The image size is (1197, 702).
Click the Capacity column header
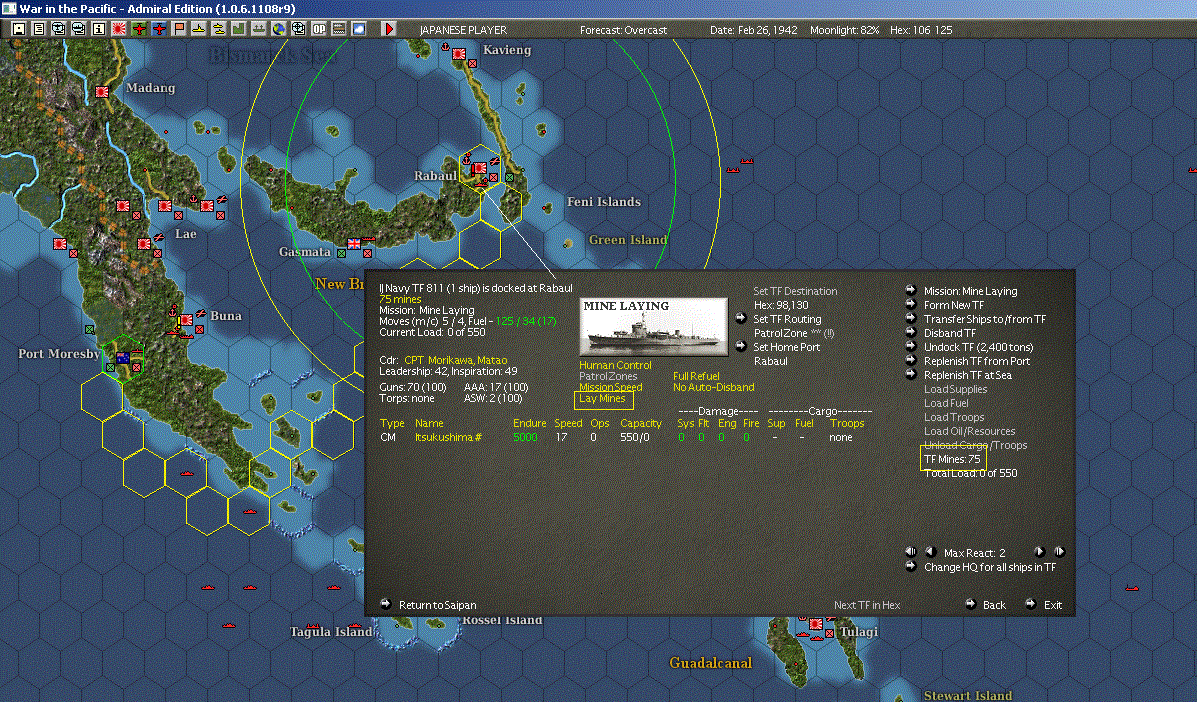tap(640, 423)
